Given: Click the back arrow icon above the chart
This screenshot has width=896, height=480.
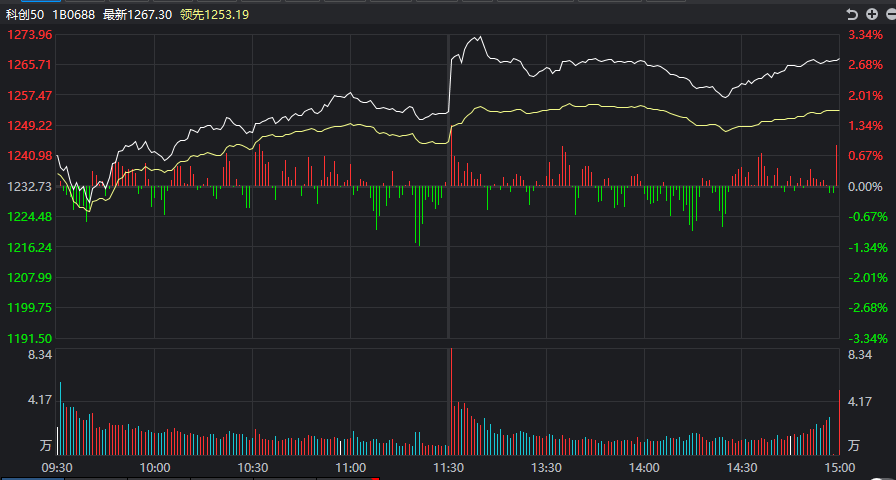Looking at the screenshot, I should pos(852,15).
